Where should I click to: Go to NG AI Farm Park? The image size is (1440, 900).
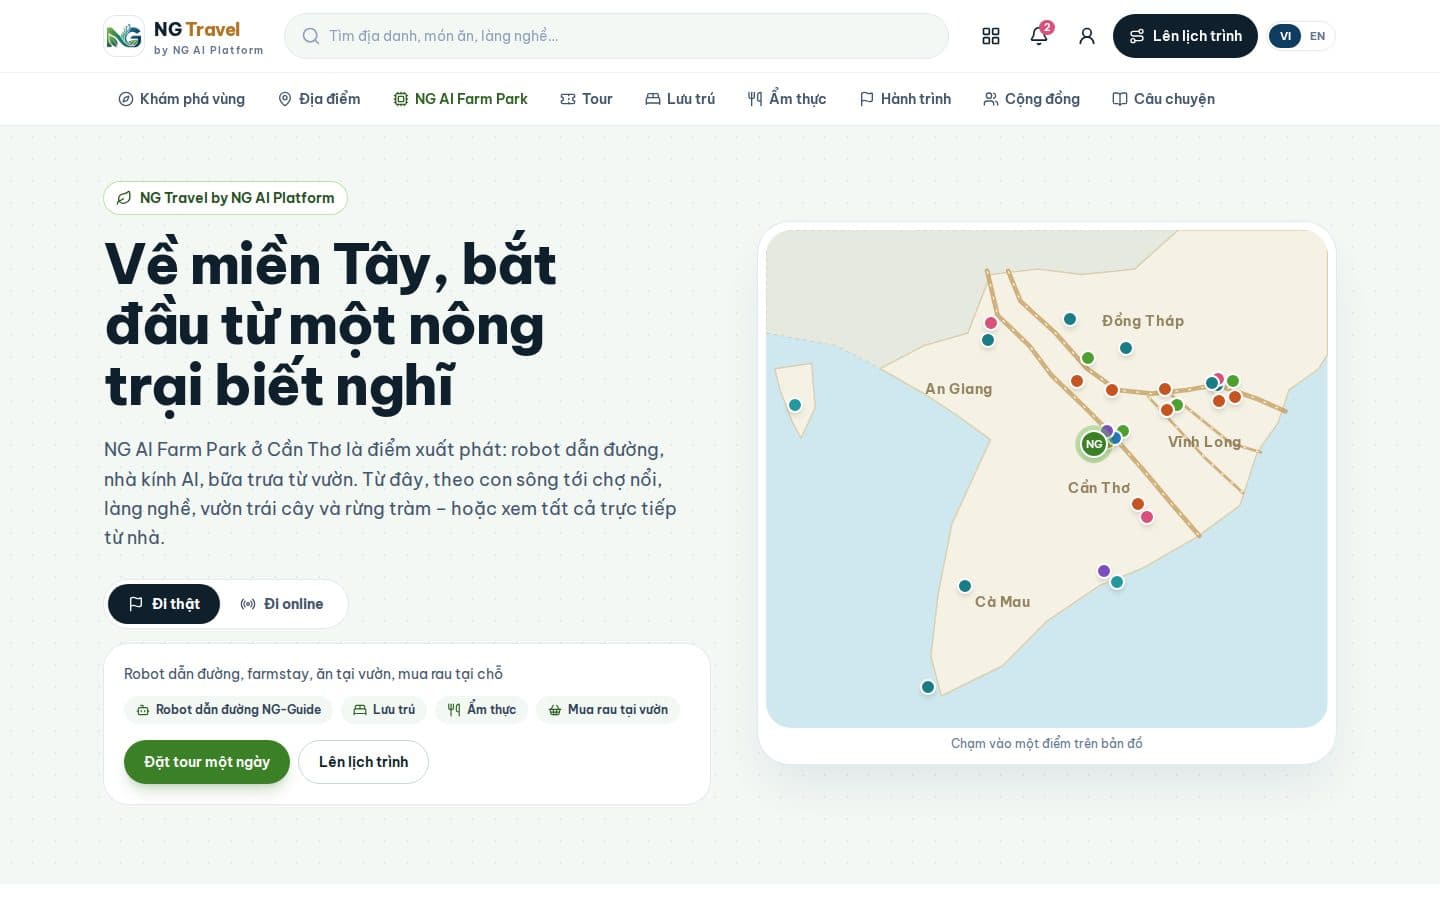[460, 99]
